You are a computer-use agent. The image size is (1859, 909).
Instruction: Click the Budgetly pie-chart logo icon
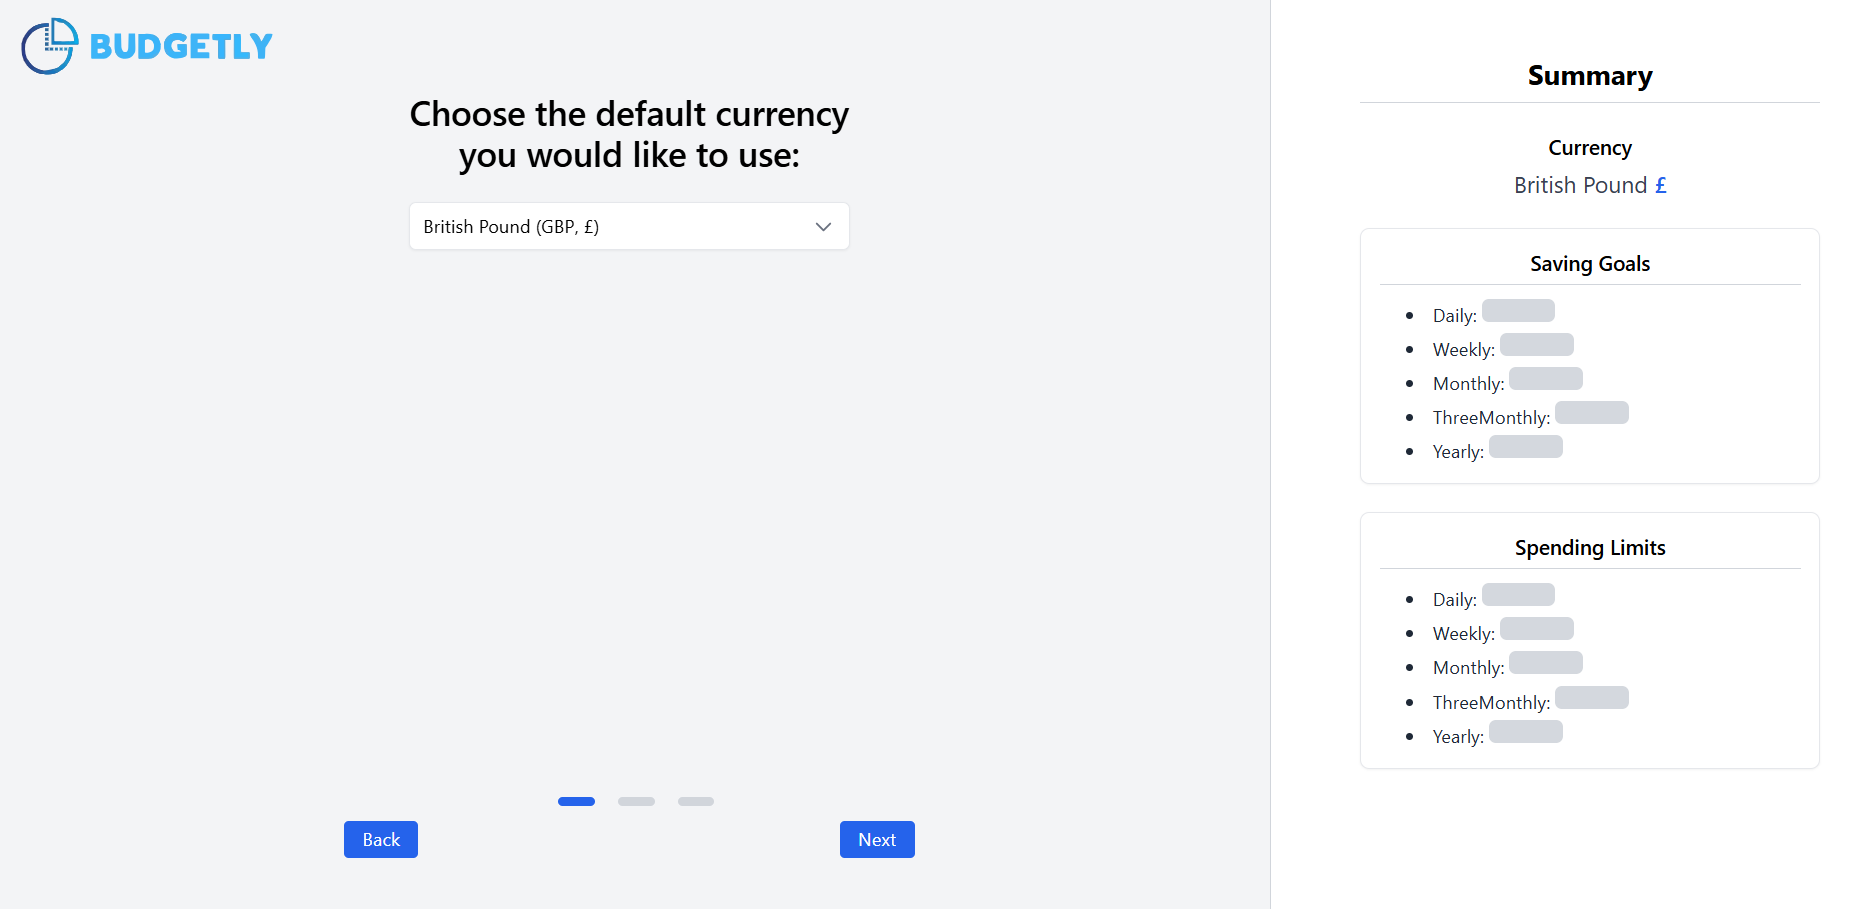click(x=49, y=46)
